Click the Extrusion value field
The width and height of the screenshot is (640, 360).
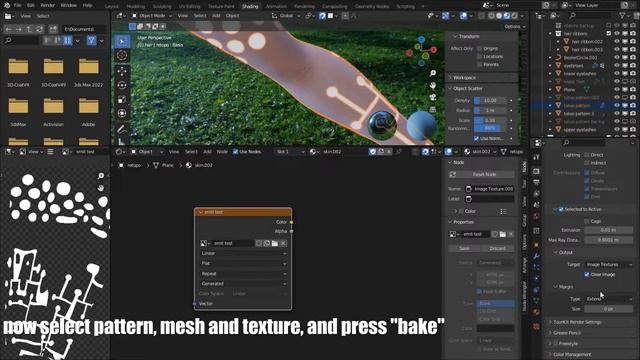tap(609, 230)
